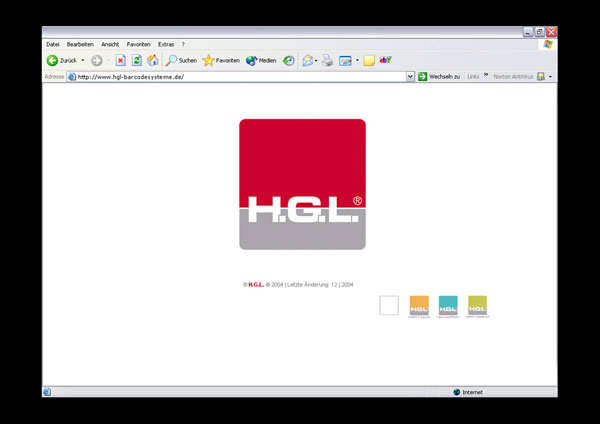Refresh the page with the green arrows icon

[137, 60]
